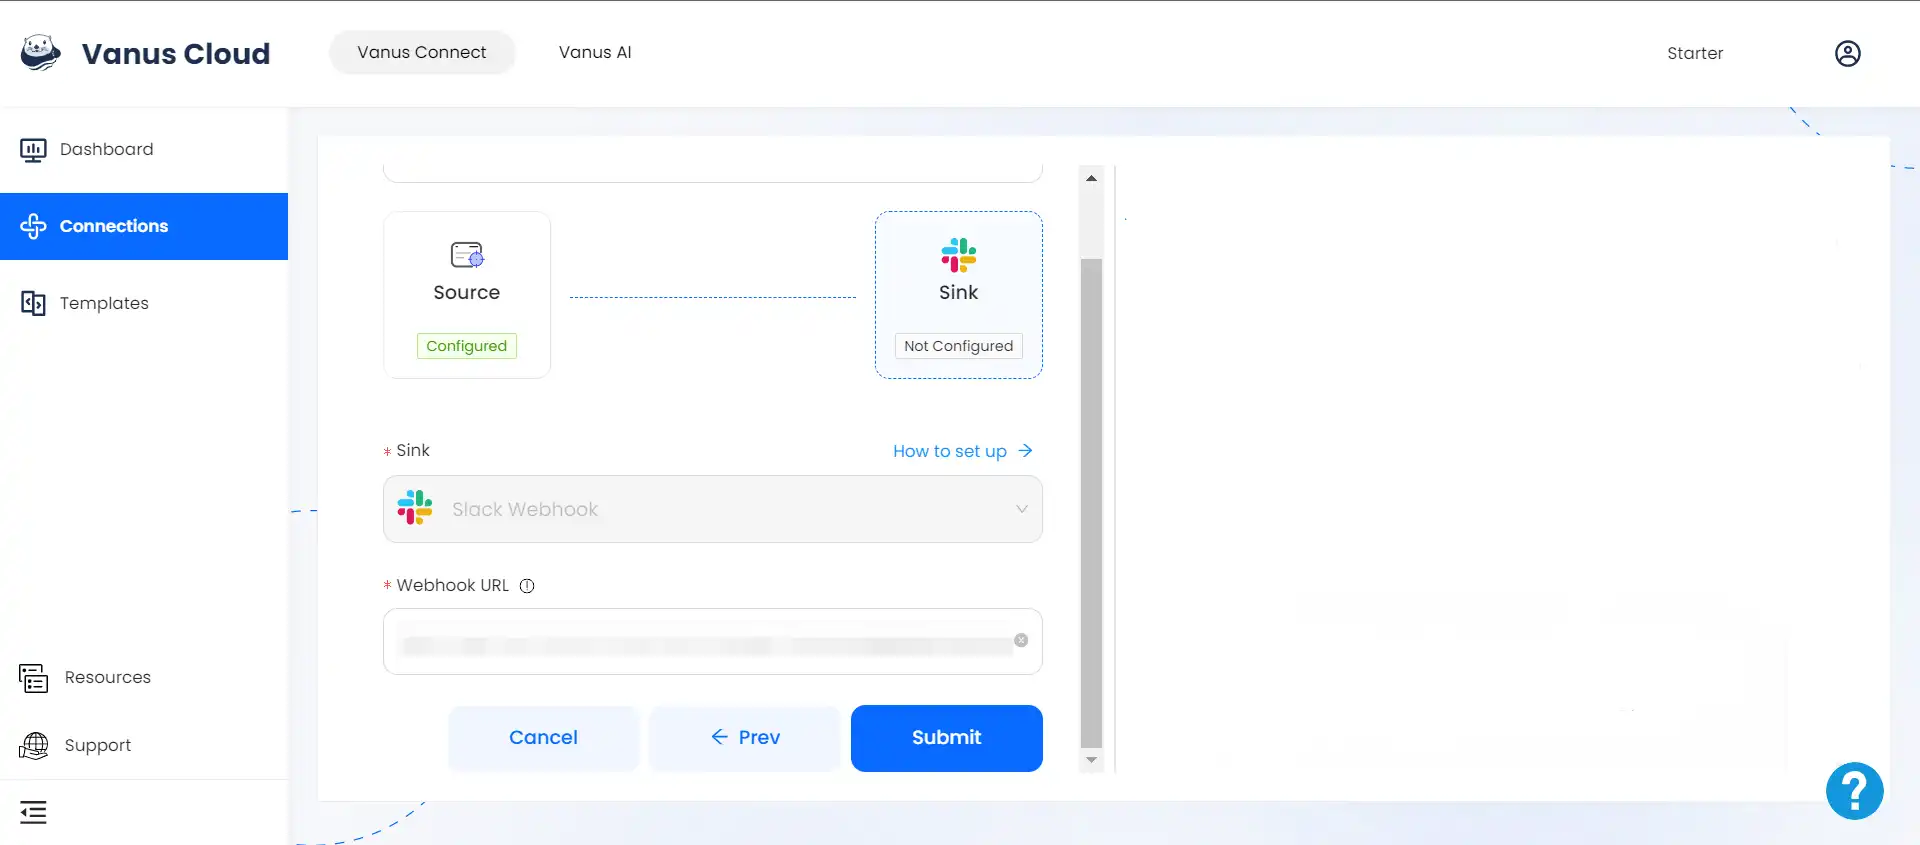Collapse the sidebar with the menu icon

coord(33,812)
